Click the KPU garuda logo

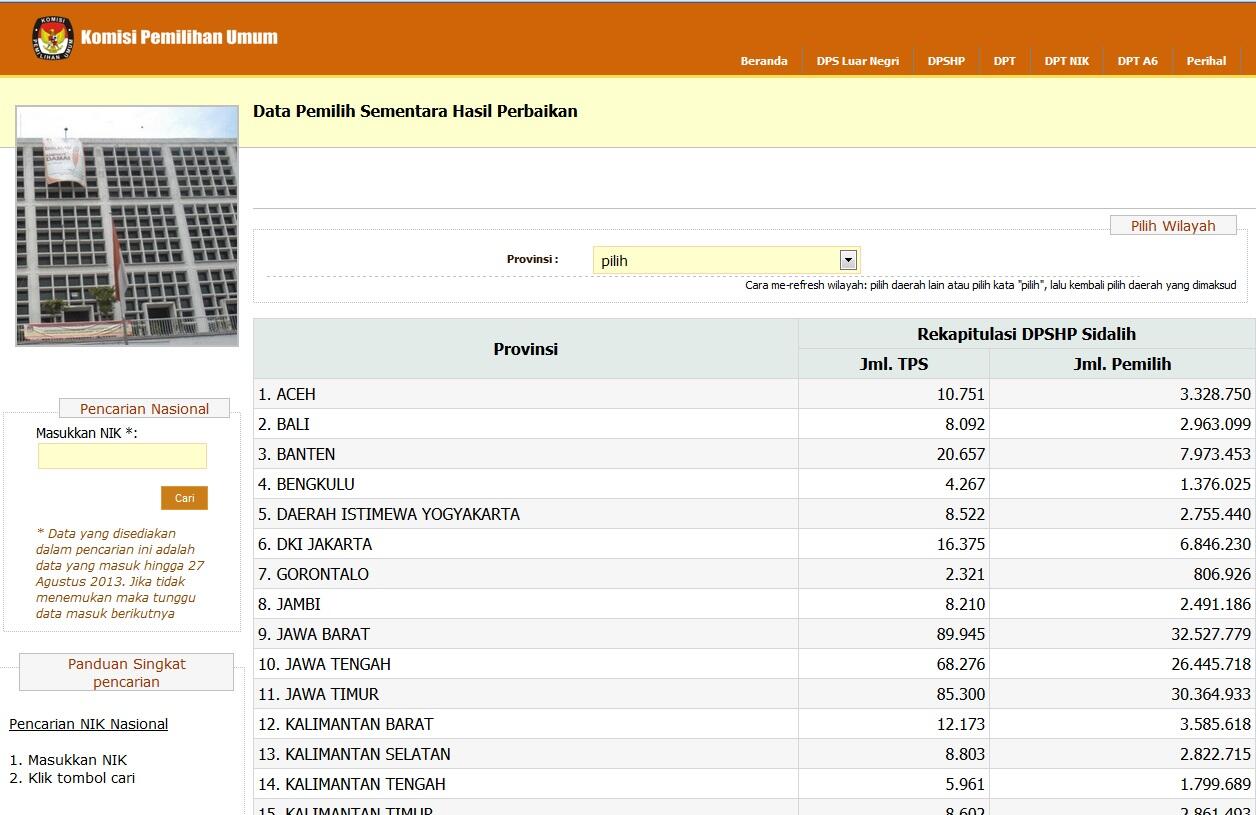(x=53, y=38)
